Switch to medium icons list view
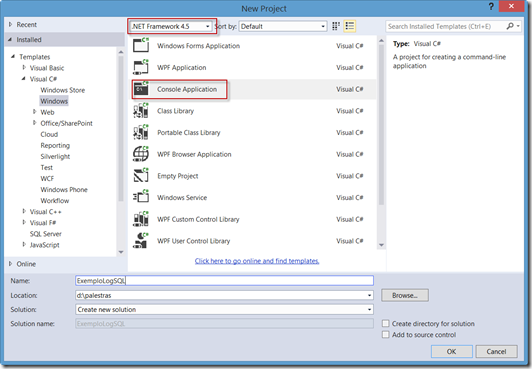 pyautogui.click(x=350, y=26)
